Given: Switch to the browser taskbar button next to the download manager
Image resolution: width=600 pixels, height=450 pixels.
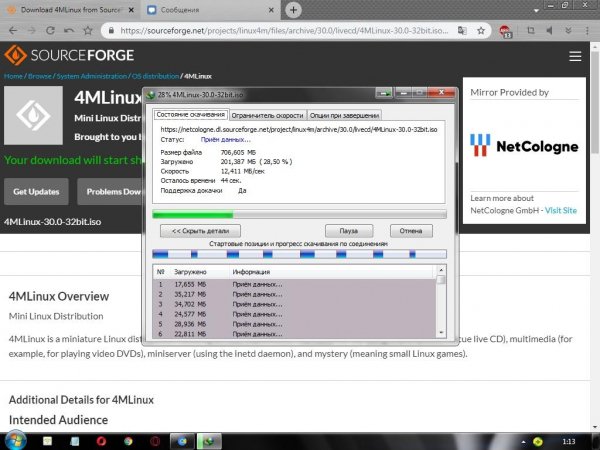Looking at the screenshot, I should 182,441.
